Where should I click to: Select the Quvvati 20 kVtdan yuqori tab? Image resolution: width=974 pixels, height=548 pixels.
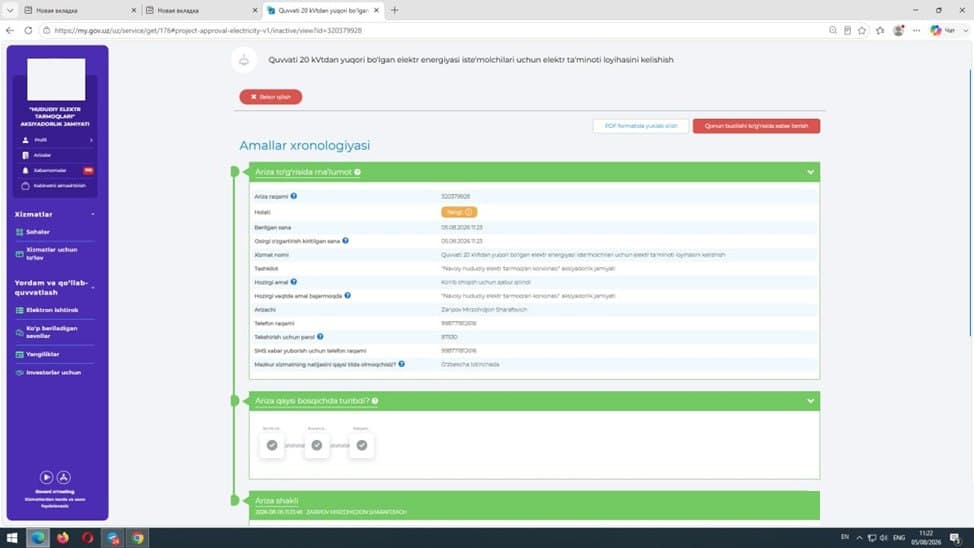324,11
